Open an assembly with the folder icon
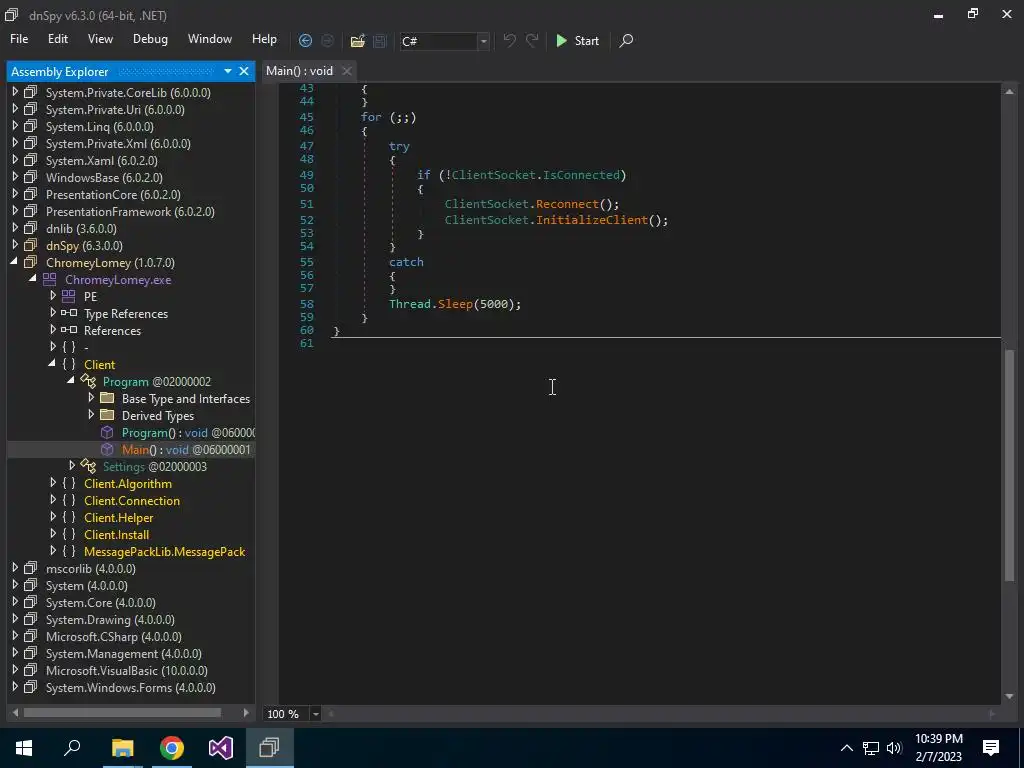Screen dimensions: 1024x768 pyautogui.click(x=357, y=40)
